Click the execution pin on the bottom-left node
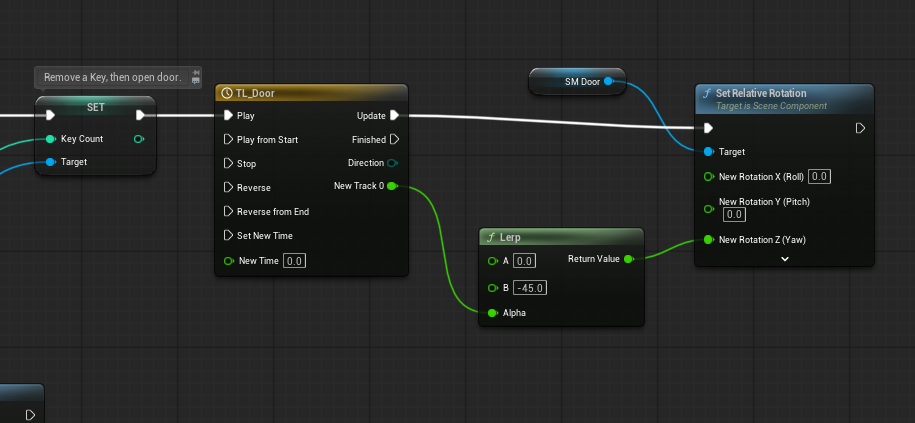915x423 pixels. [30, 415]
